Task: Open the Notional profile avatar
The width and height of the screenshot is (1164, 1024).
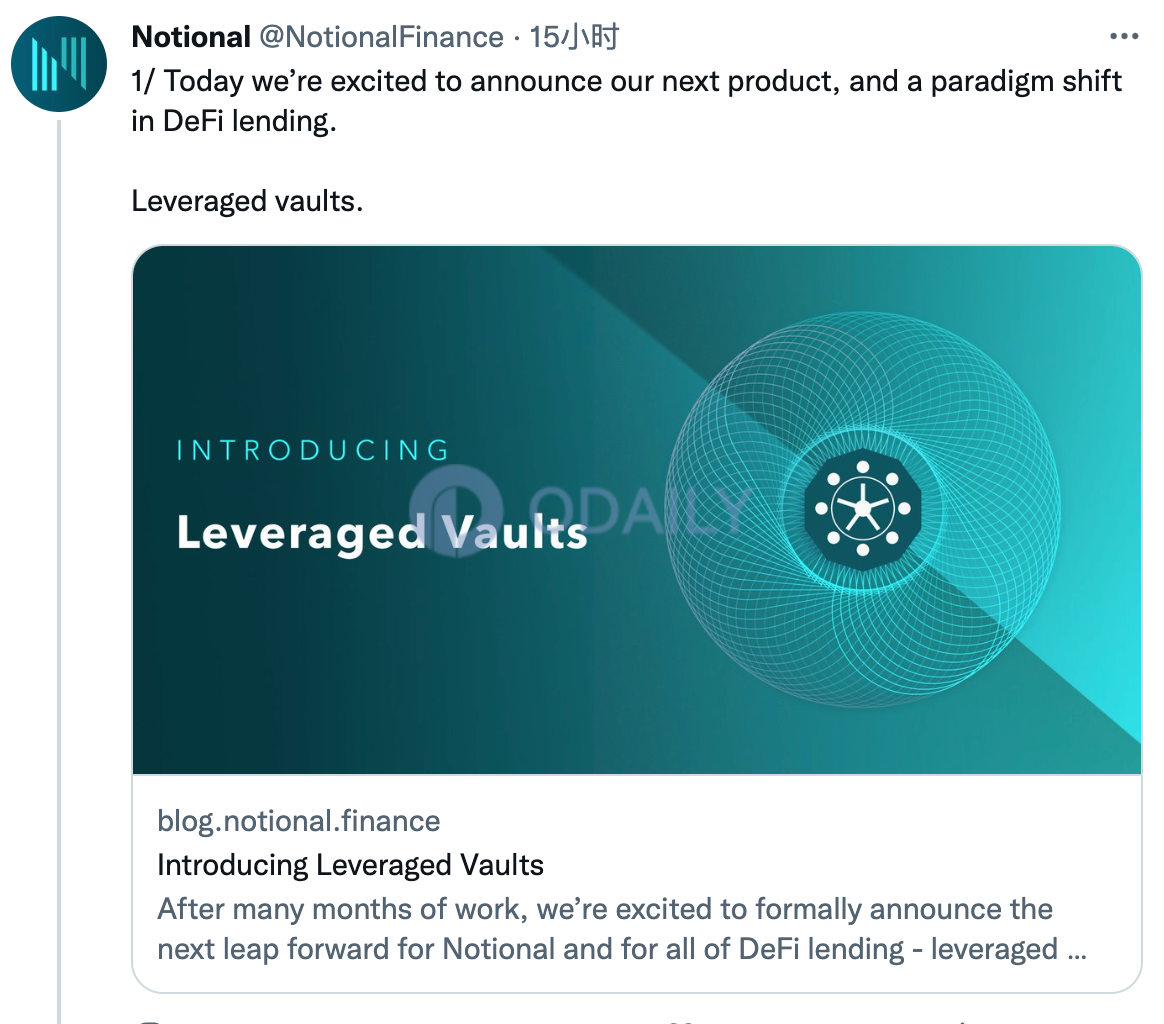Action: coord(59,64)
